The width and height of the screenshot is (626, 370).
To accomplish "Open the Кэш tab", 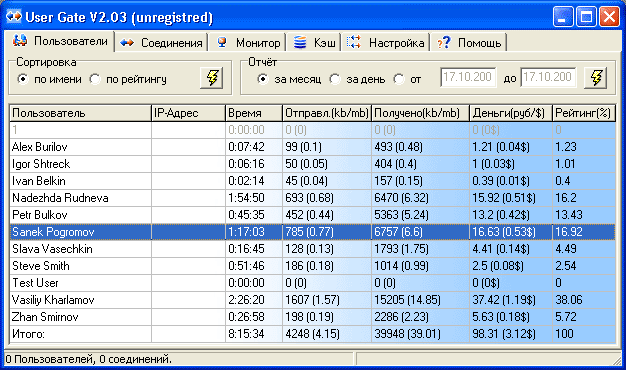I will 314,43.
